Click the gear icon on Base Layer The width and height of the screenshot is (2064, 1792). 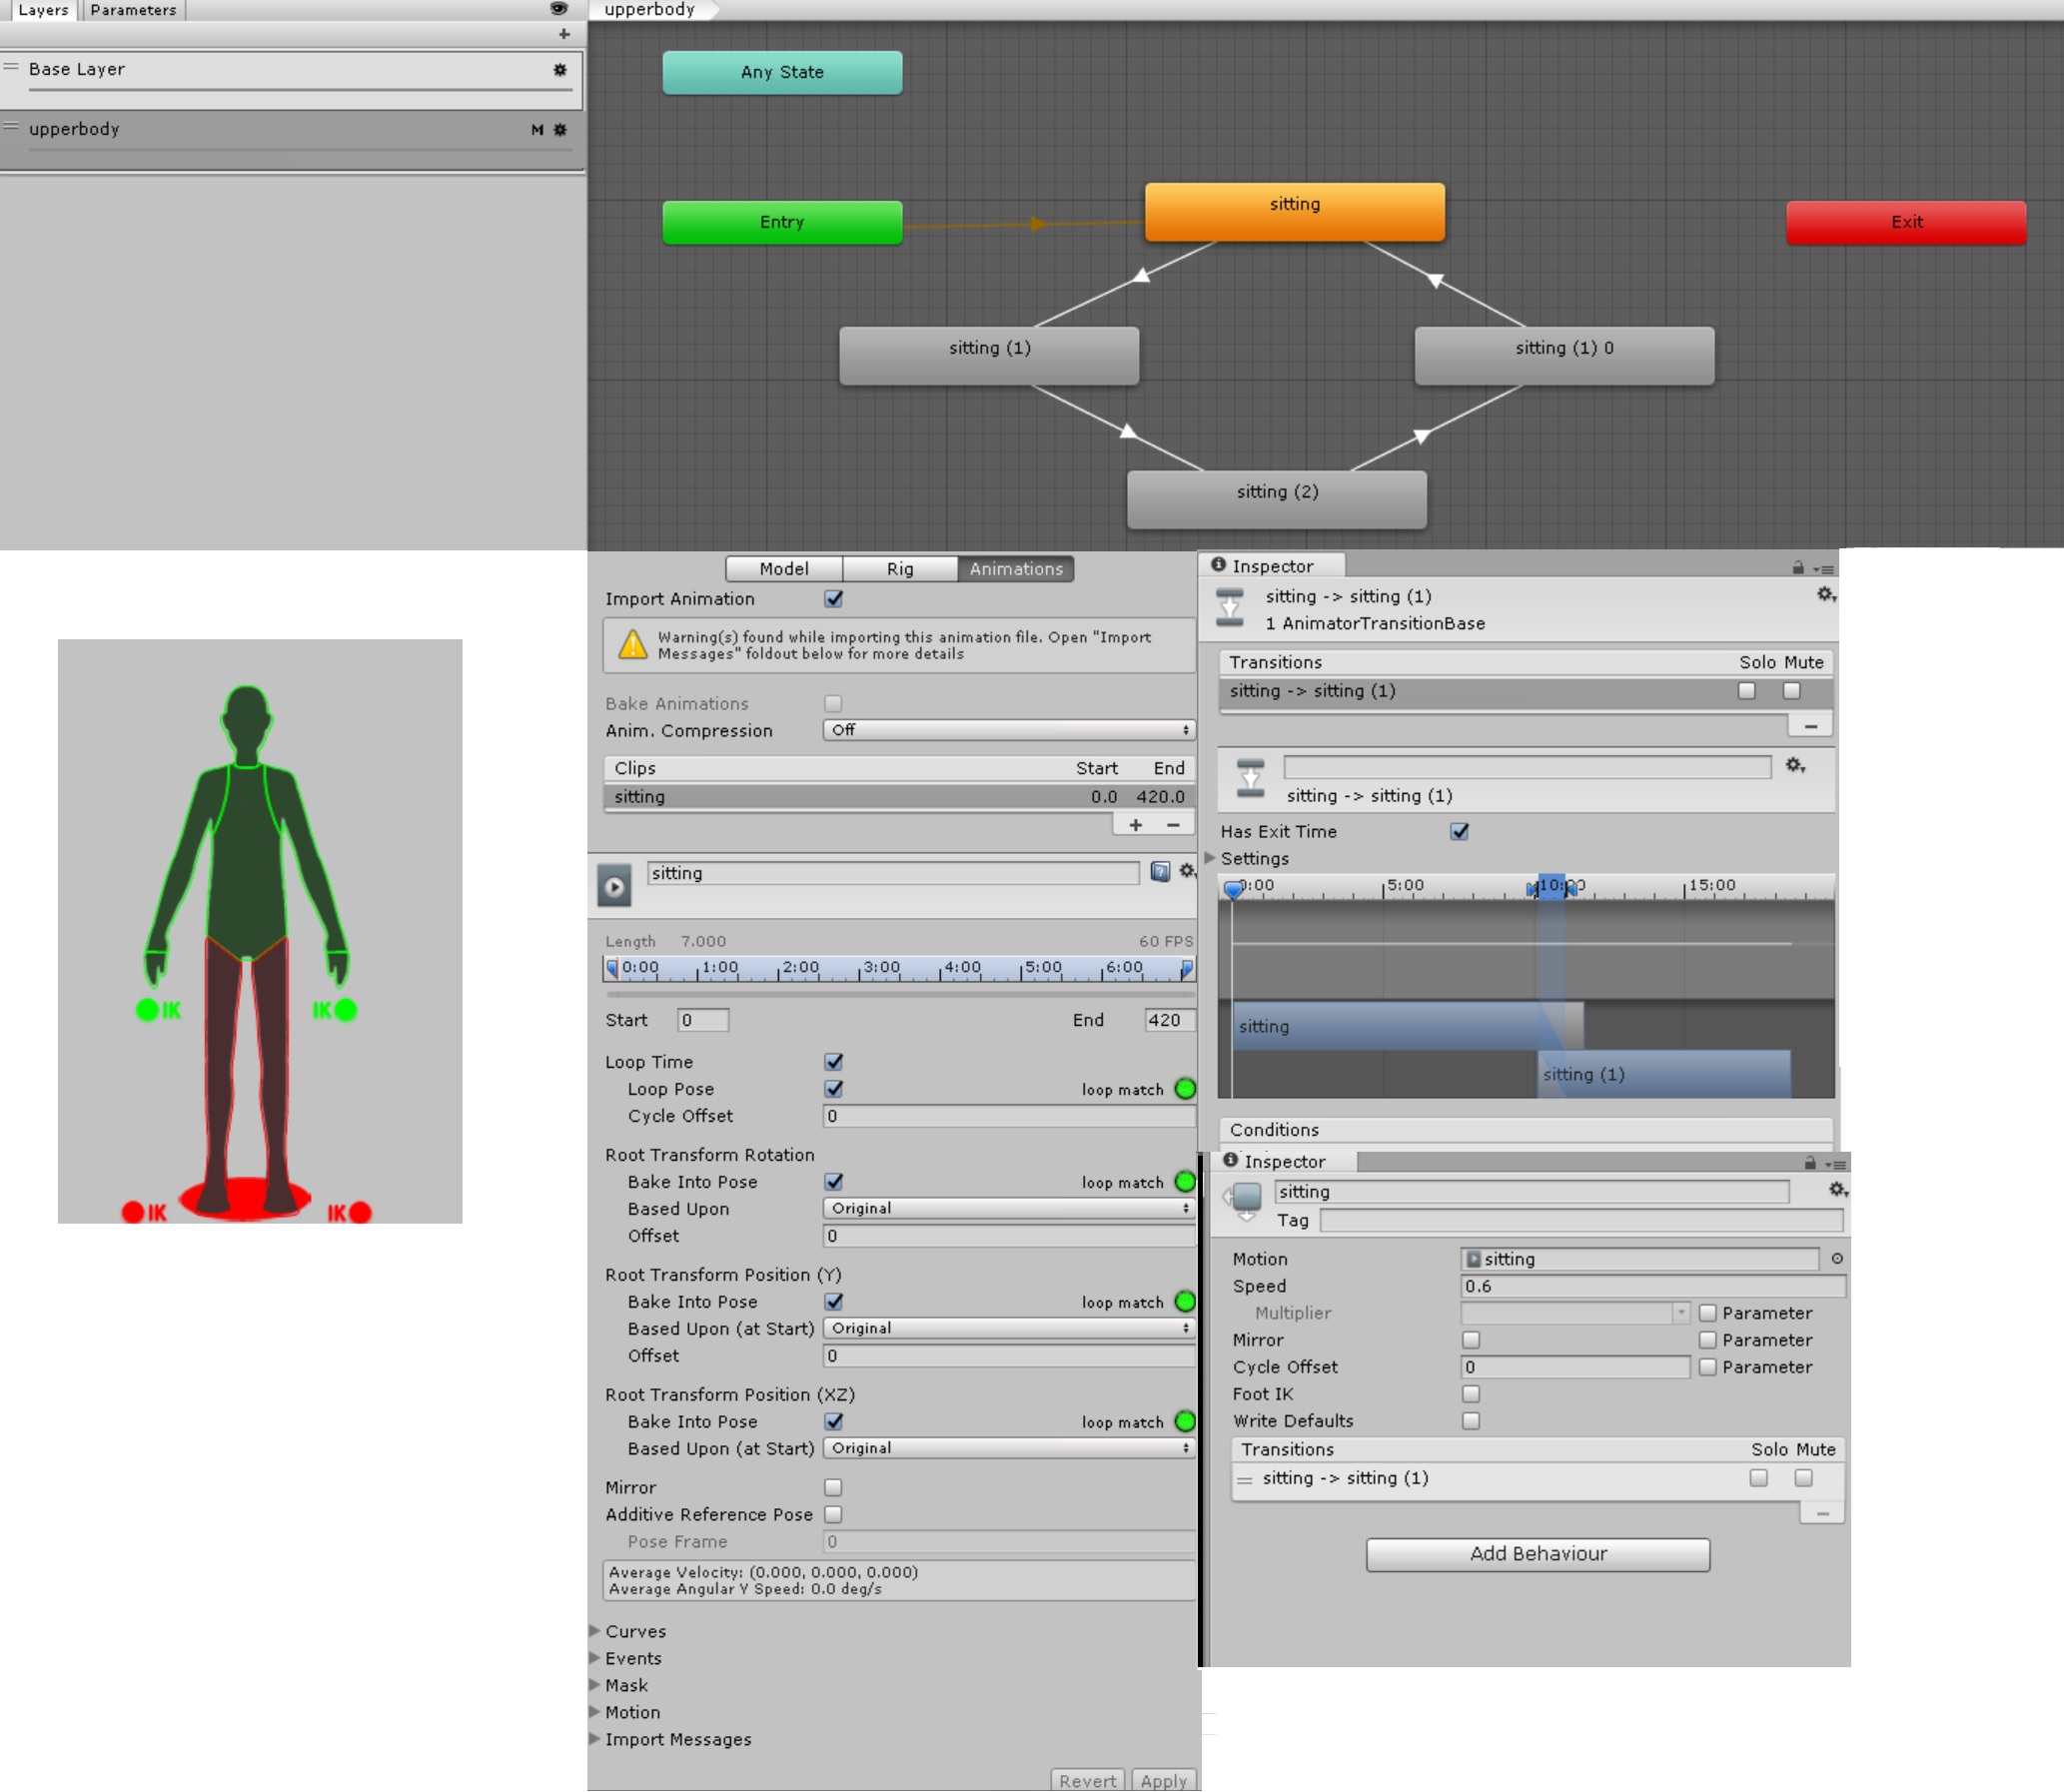[x=559, y=70]
